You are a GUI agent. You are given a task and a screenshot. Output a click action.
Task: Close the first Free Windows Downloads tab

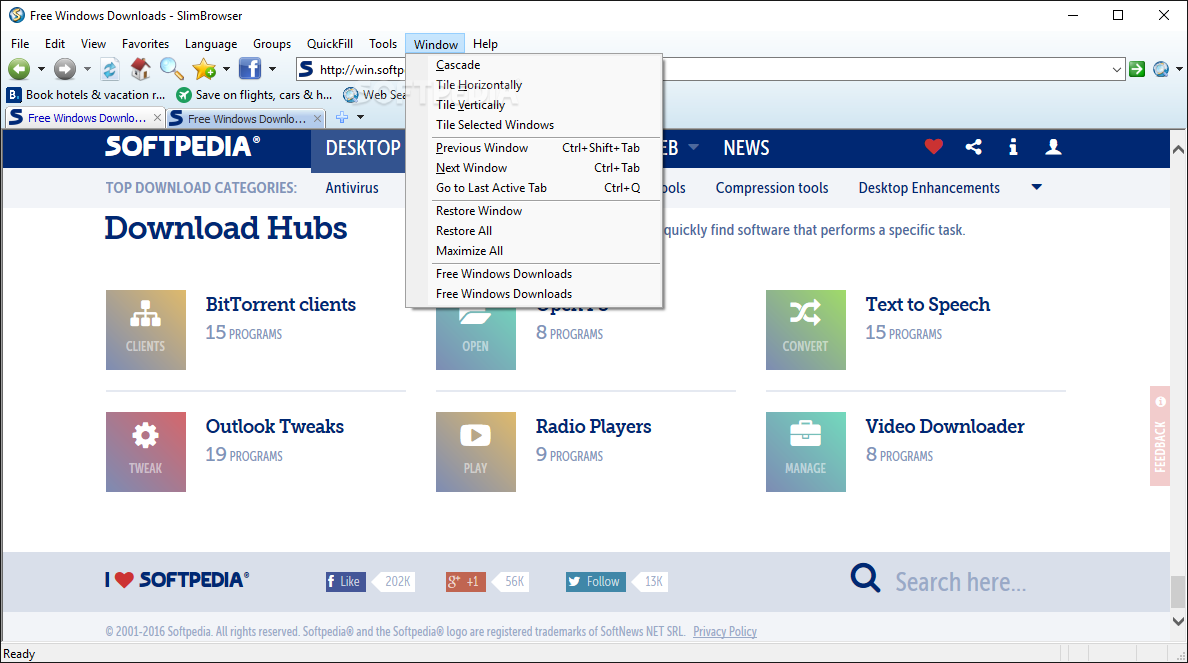[158, 117]
